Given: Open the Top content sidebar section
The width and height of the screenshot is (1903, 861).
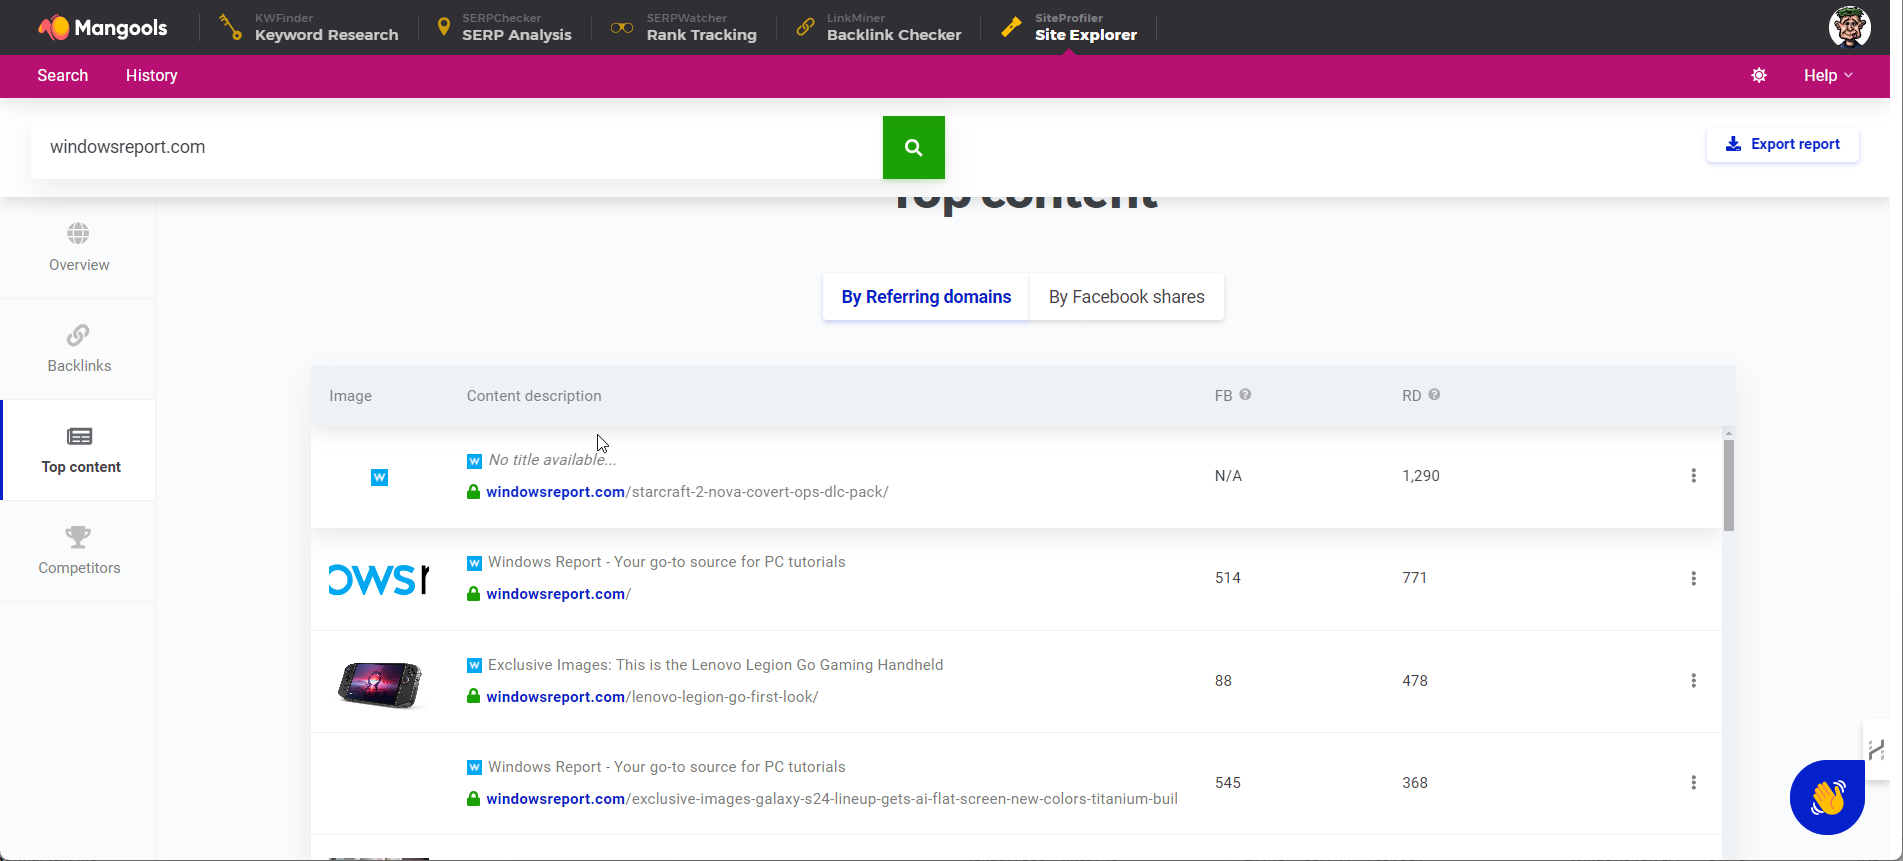Looking at the screenshot, I should pos(79,450).
